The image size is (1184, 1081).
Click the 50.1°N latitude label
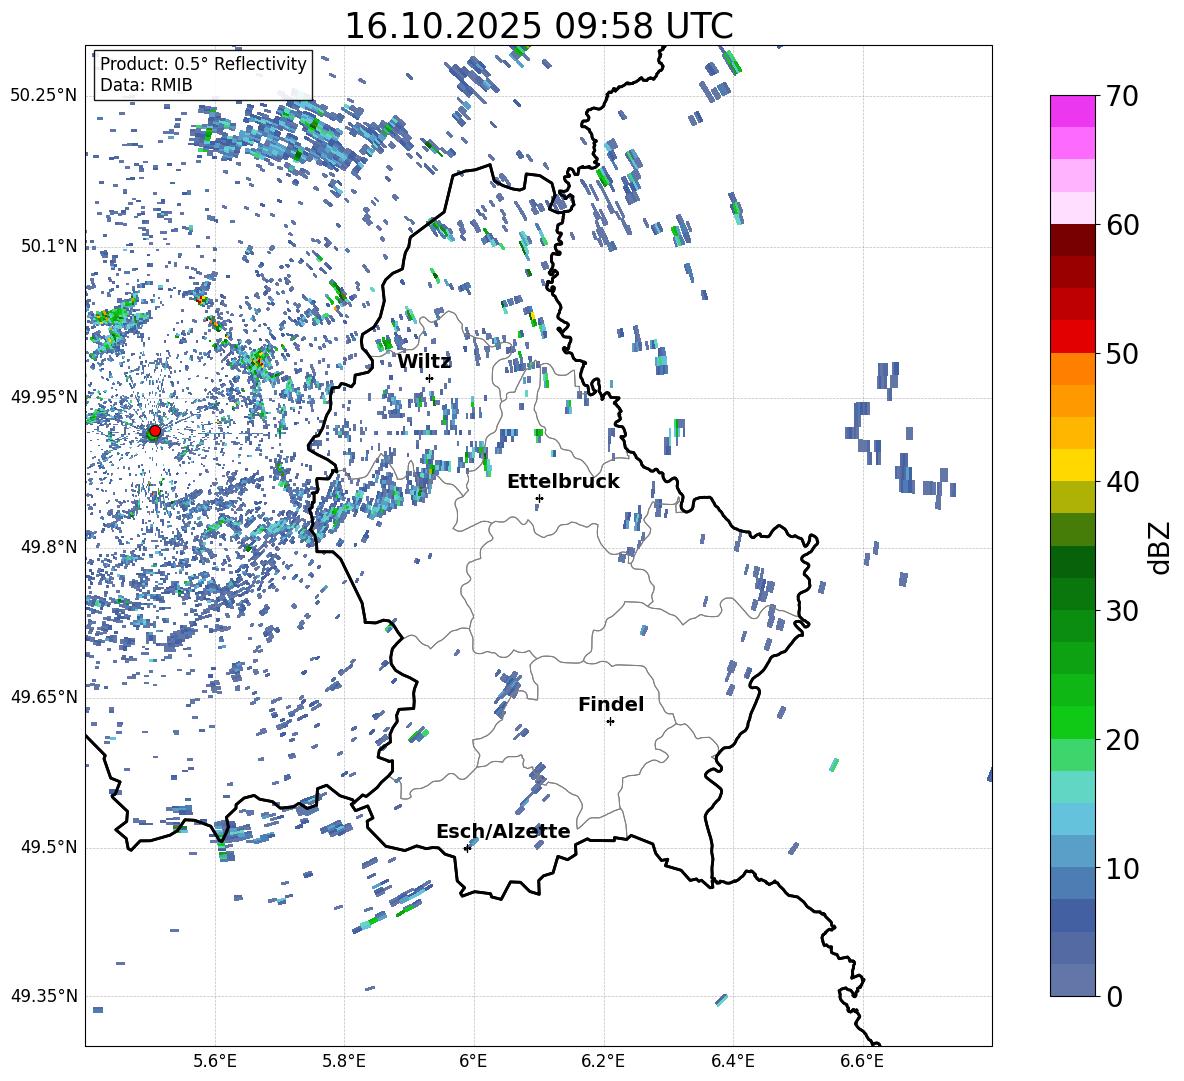48,246
